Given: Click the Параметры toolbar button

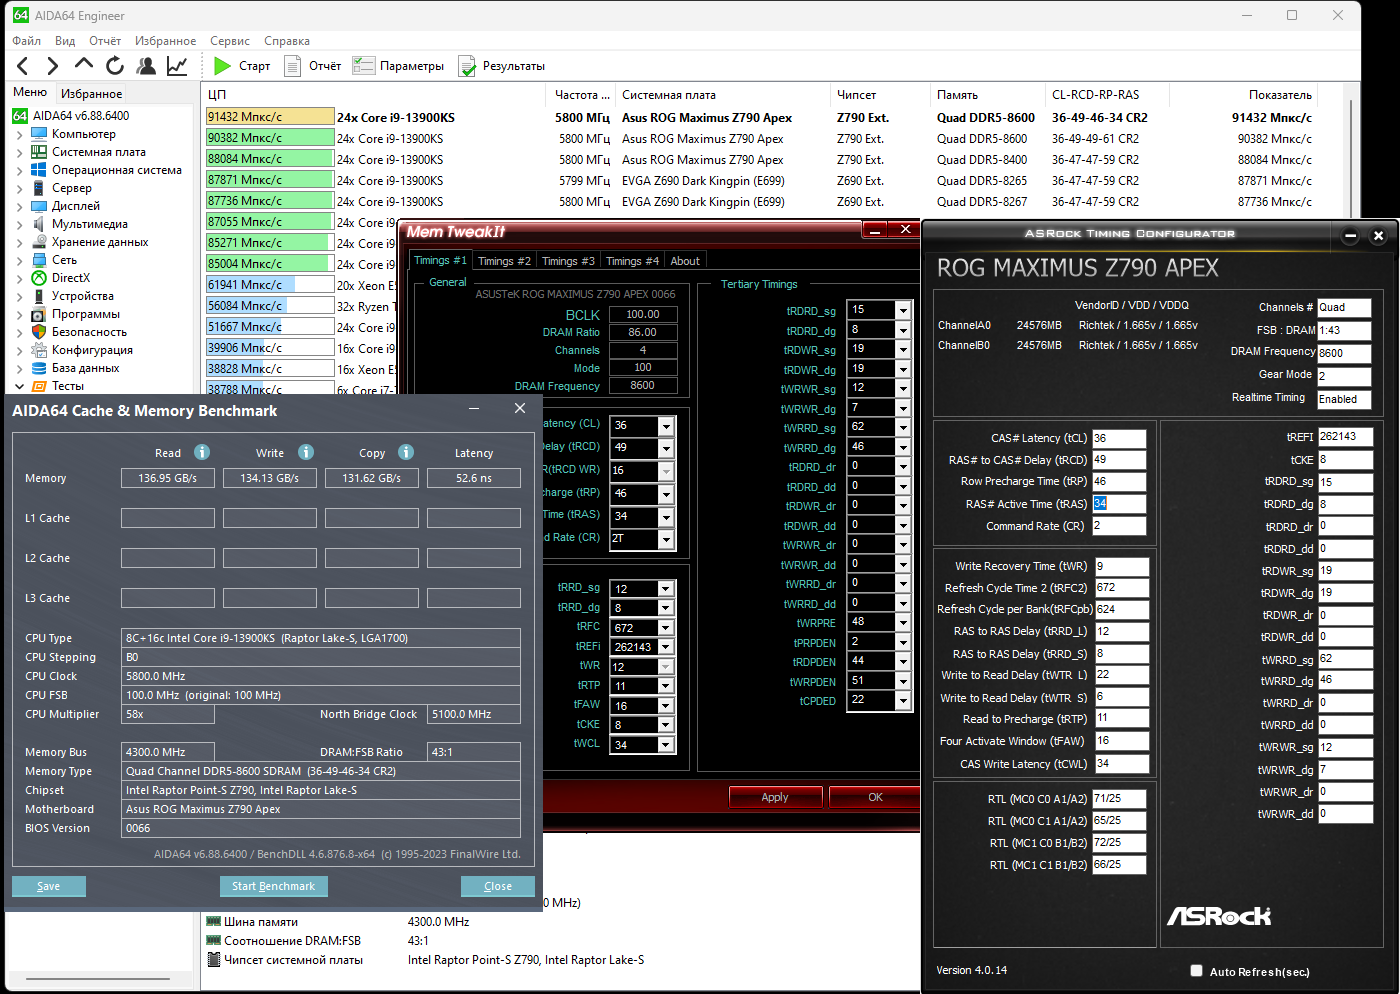Looking at the screenshot, I should tap(398, 66).
